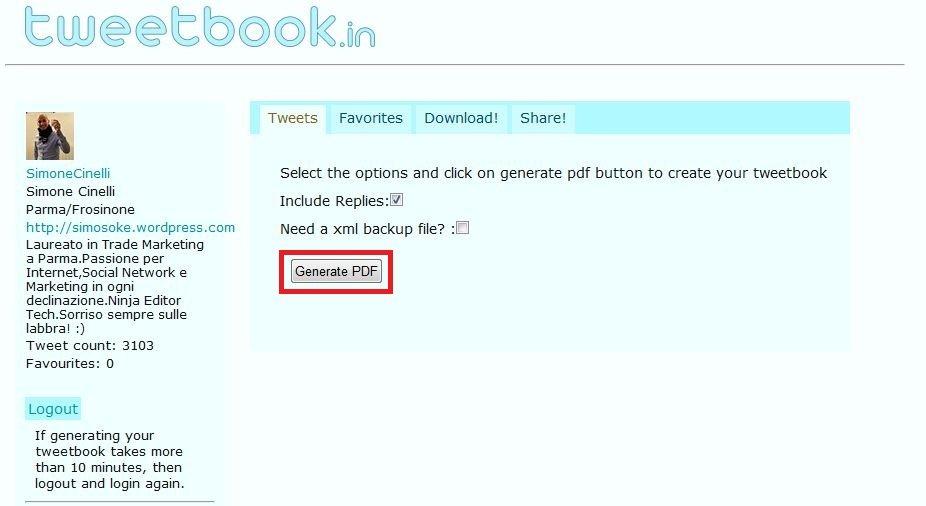926x506 pixels.
Task: Go to the Share! tab
Action: click(543, 118)
